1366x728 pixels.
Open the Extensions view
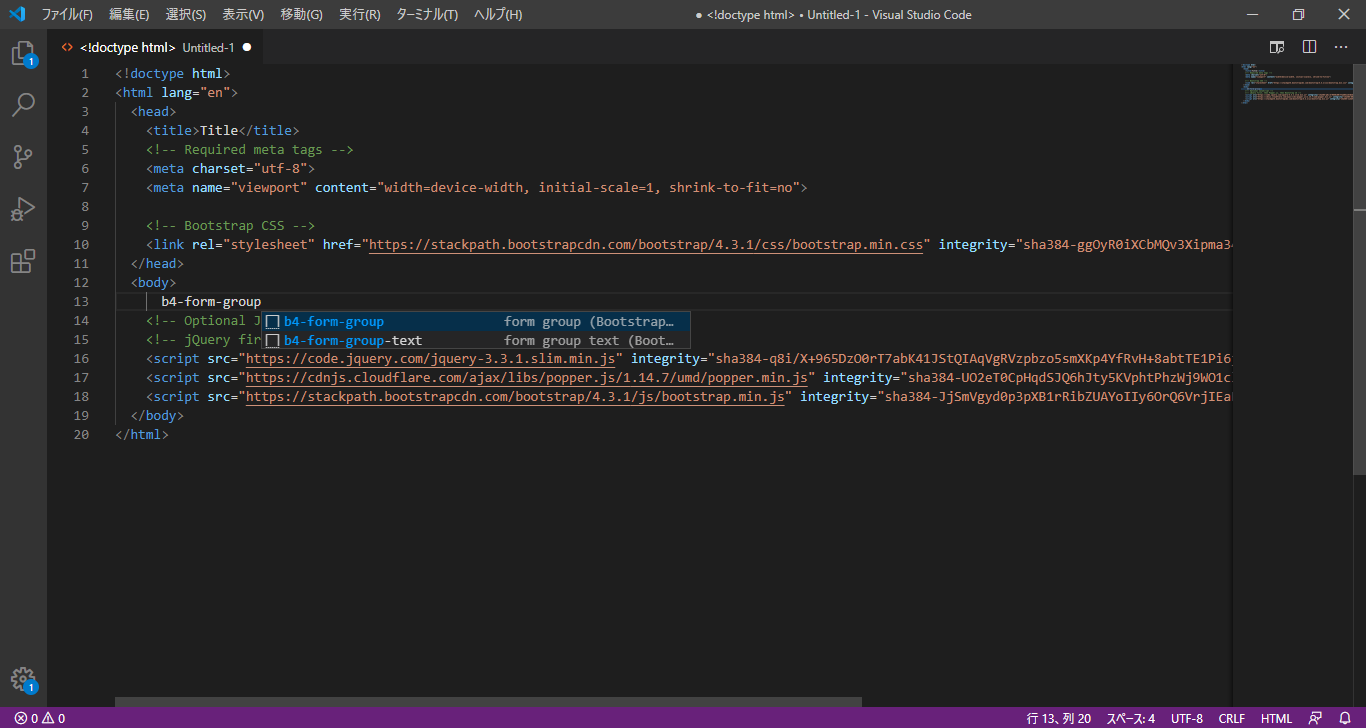[23, 261]
